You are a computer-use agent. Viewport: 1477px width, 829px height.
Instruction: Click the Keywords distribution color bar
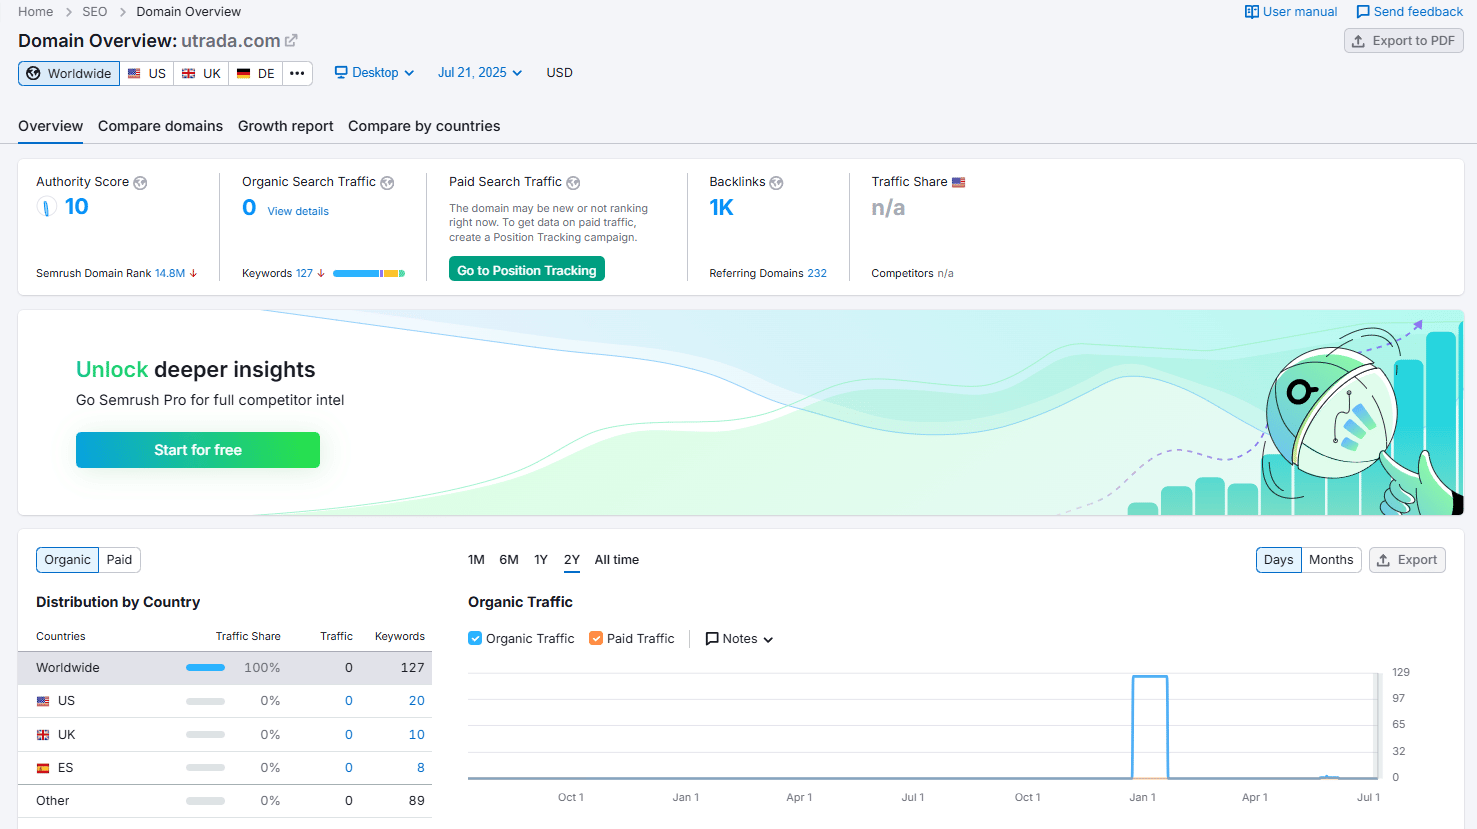click(368, 273)
